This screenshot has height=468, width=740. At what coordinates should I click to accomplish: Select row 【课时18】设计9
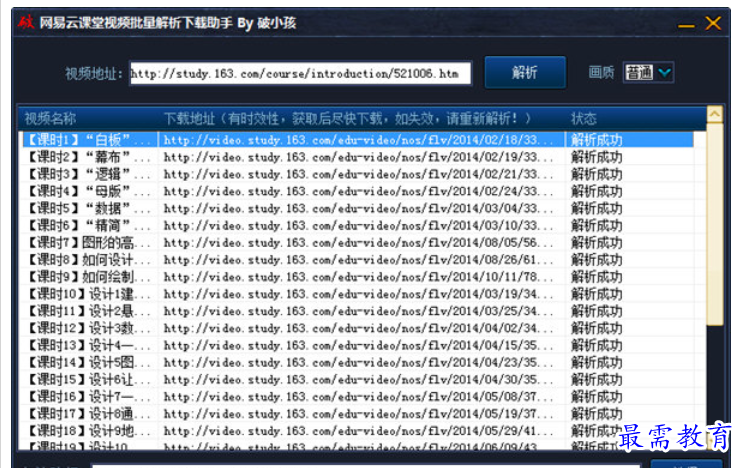pos(357,431)
